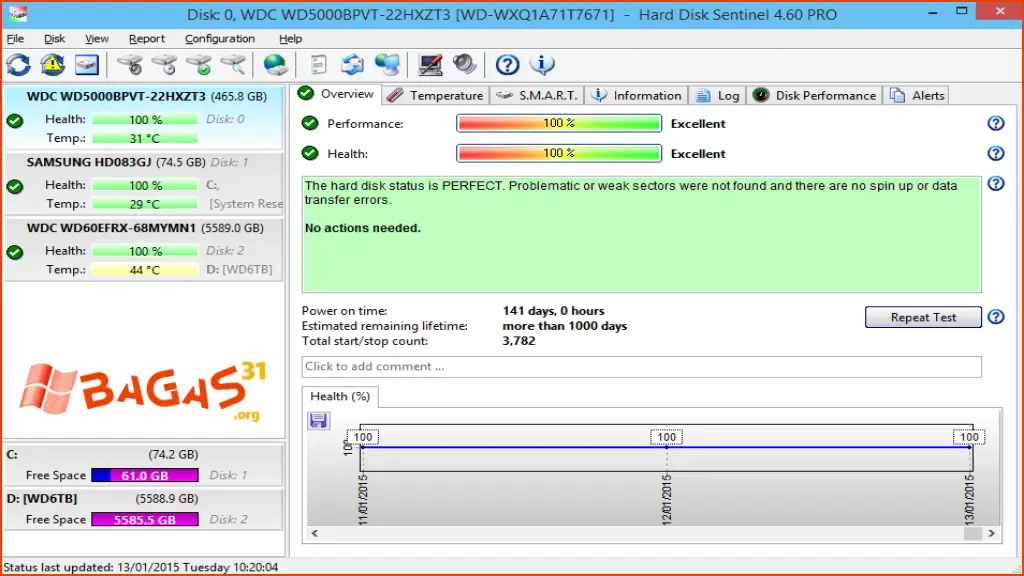Viewport: 1024px width, 576px height.
Task: Click the 'No actions needed.' text
Action: (362, 228)
